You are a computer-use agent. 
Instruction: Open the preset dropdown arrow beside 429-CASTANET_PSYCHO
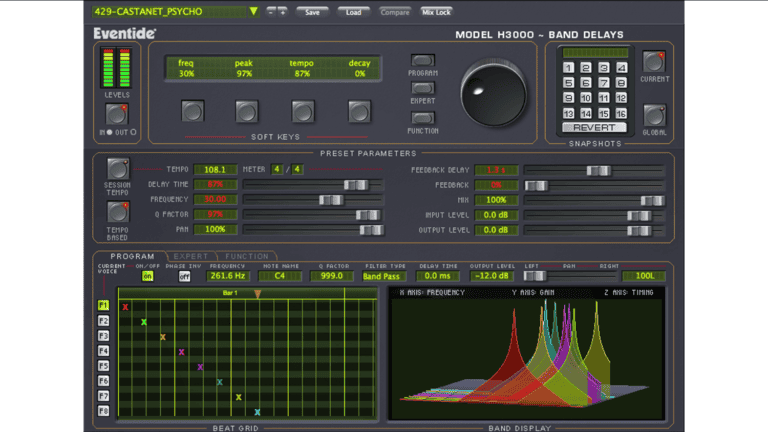253,11
